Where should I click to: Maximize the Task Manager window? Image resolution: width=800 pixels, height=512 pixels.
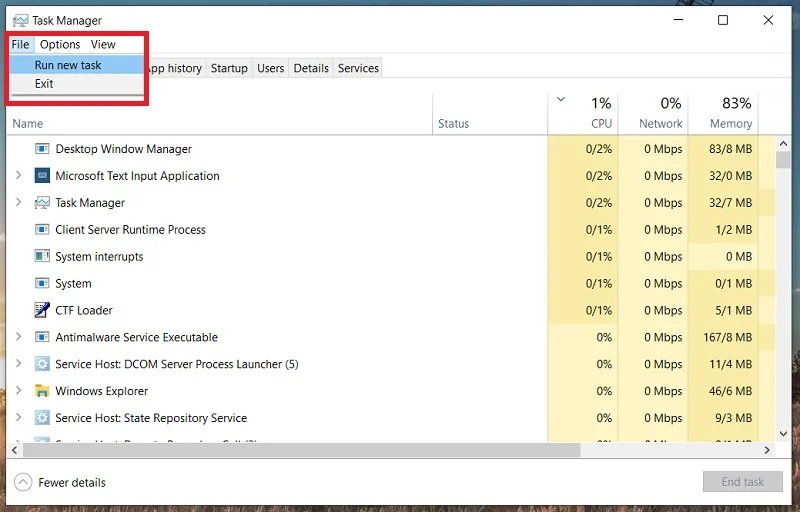723,20
